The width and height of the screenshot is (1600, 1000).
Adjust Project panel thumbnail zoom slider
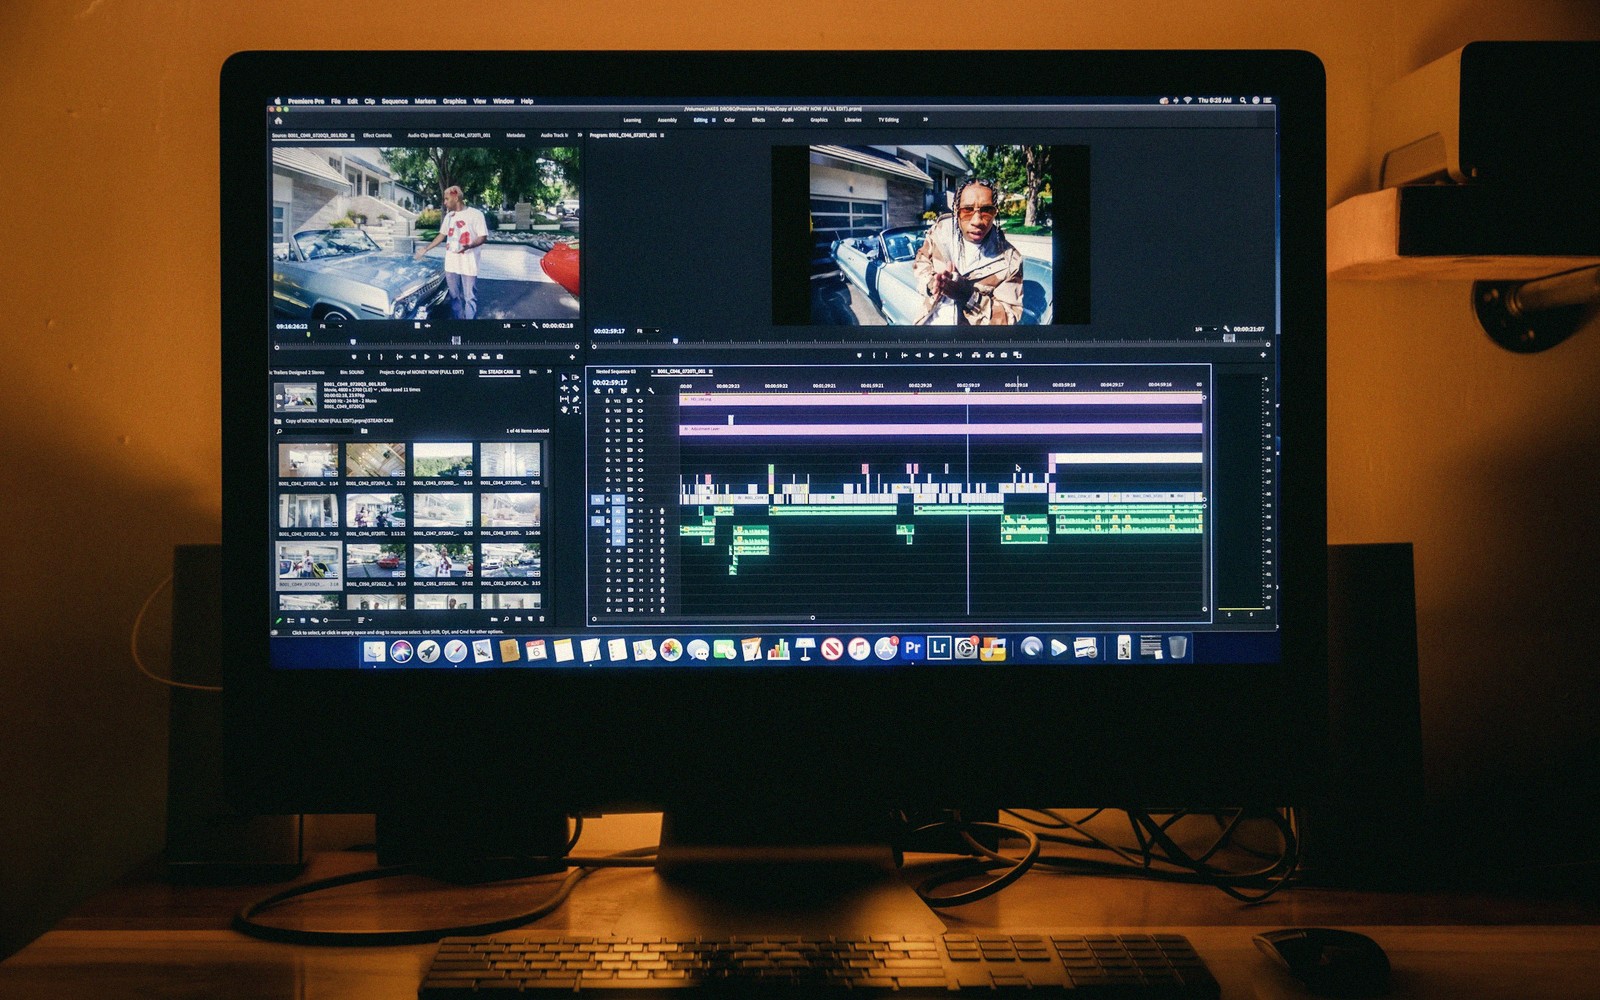click(337, 620)
